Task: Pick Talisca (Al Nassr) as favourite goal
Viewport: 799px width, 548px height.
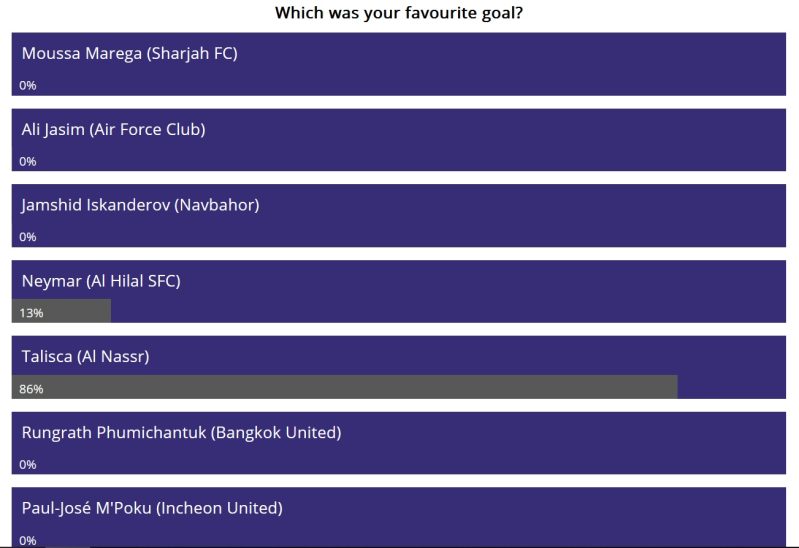Action: point(398,367)
